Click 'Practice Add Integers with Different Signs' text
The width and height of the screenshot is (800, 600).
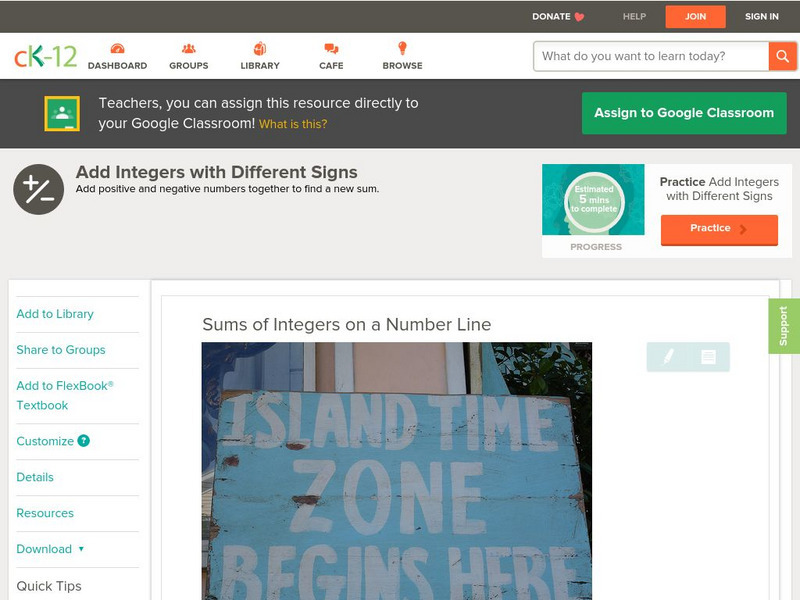(x=719, y=189)
